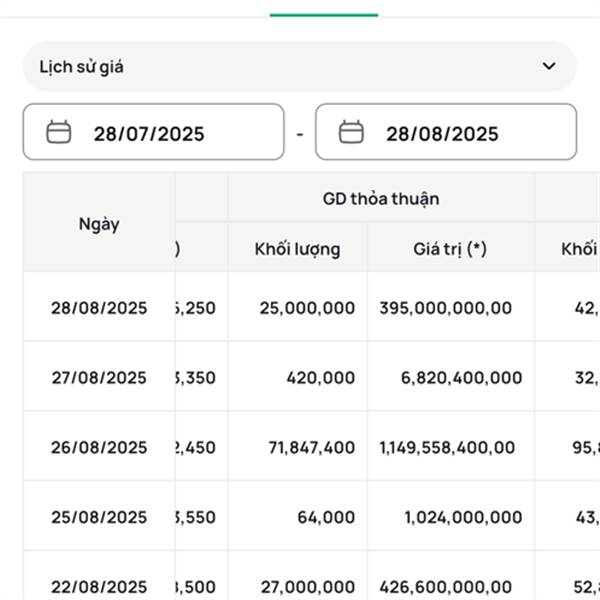600x600 pixels.
Task: Select the 25/08/2025 row date
Action: (99, 517)
